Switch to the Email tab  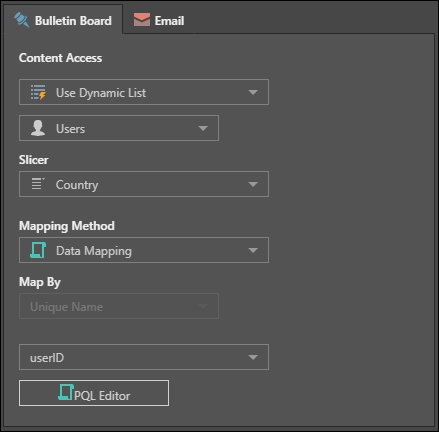[159, 20]
